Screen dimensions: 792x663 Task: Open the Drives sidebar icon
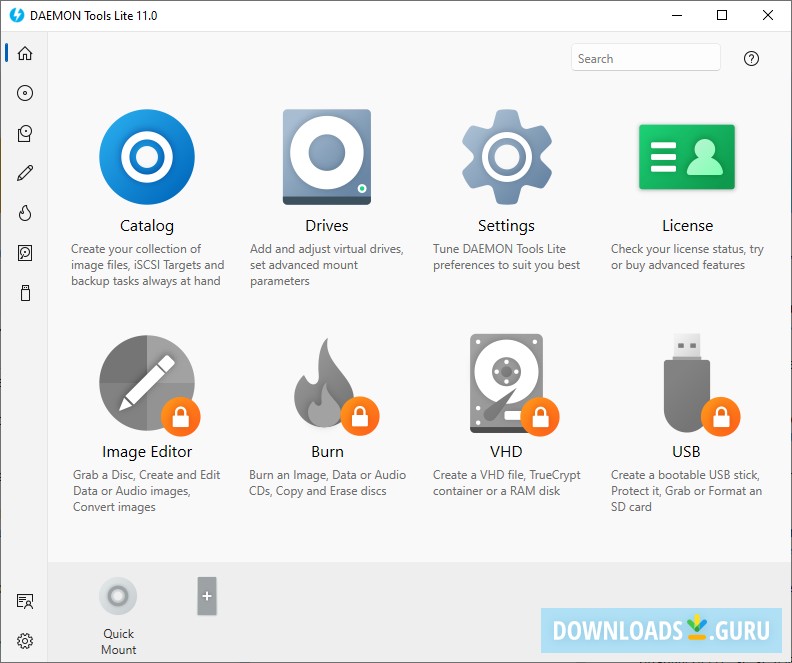[25, 133]
